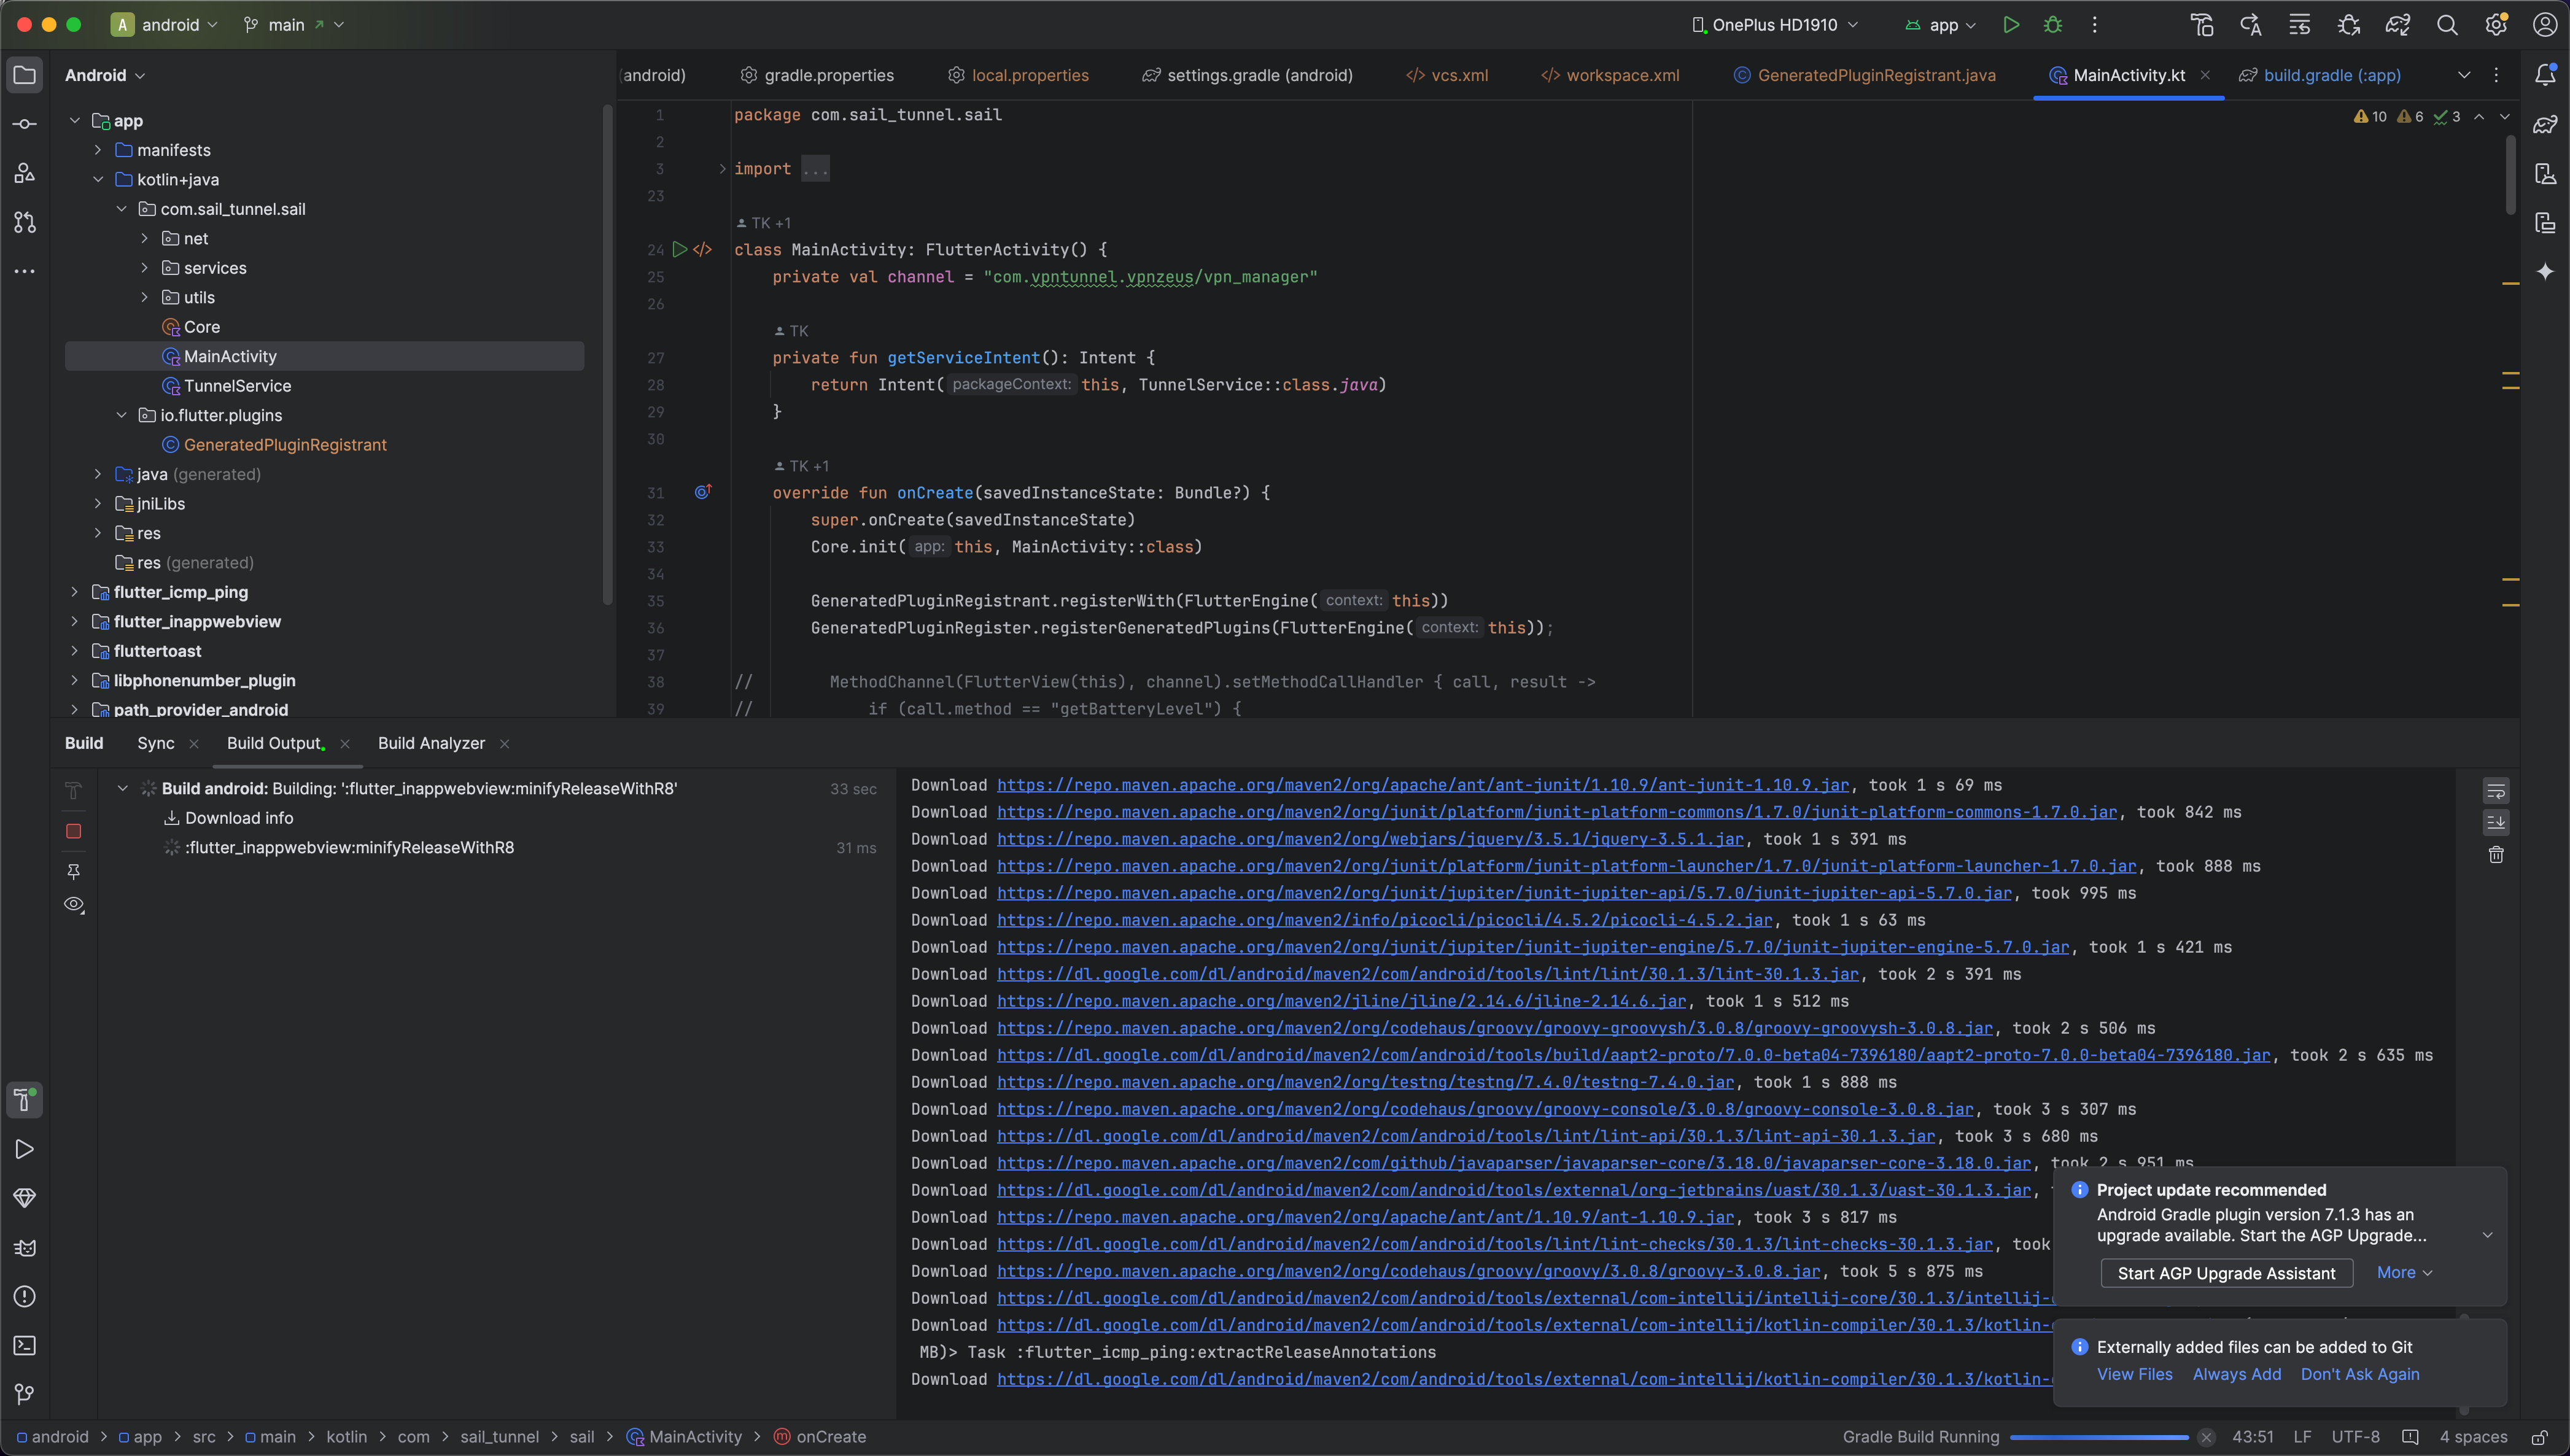Toggle the build view eye options
2570x1456 pixels.
73,904
